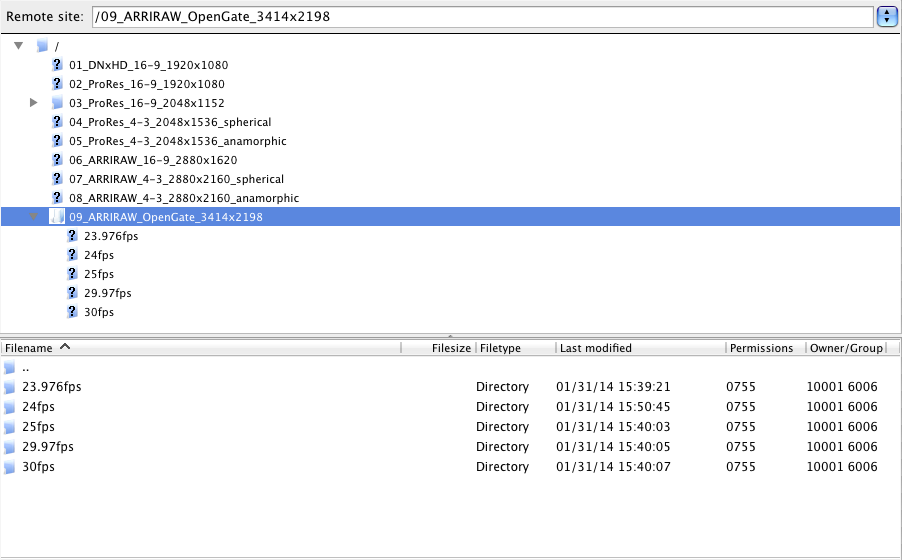Screen dimensions: 902x560
Task: Click the question-mark icon beside 07_ARRIRAW_4-3_2880x2160_spherical
Action: coord(56,178)
